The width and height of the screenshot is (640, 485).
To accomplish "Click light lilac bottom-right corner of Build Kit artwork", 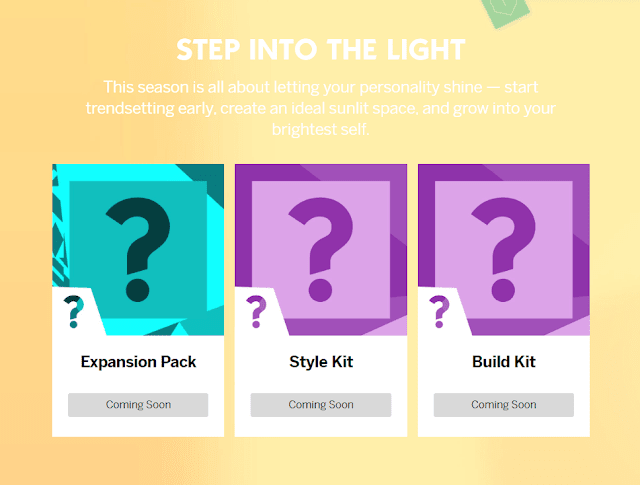I will pyautogui.click(x=573, y=326).
